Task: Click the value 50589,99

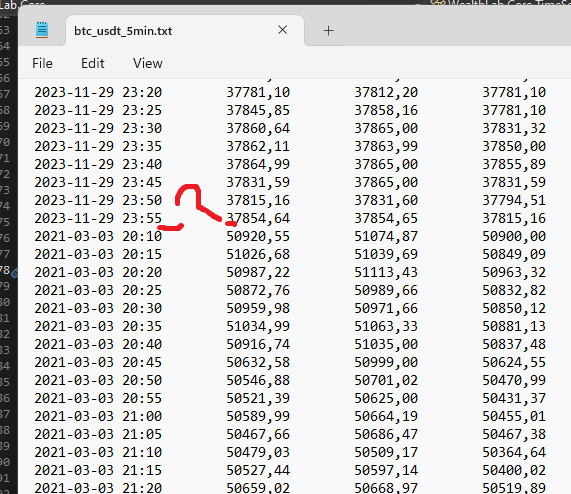Action: click(x=258, y=416)
